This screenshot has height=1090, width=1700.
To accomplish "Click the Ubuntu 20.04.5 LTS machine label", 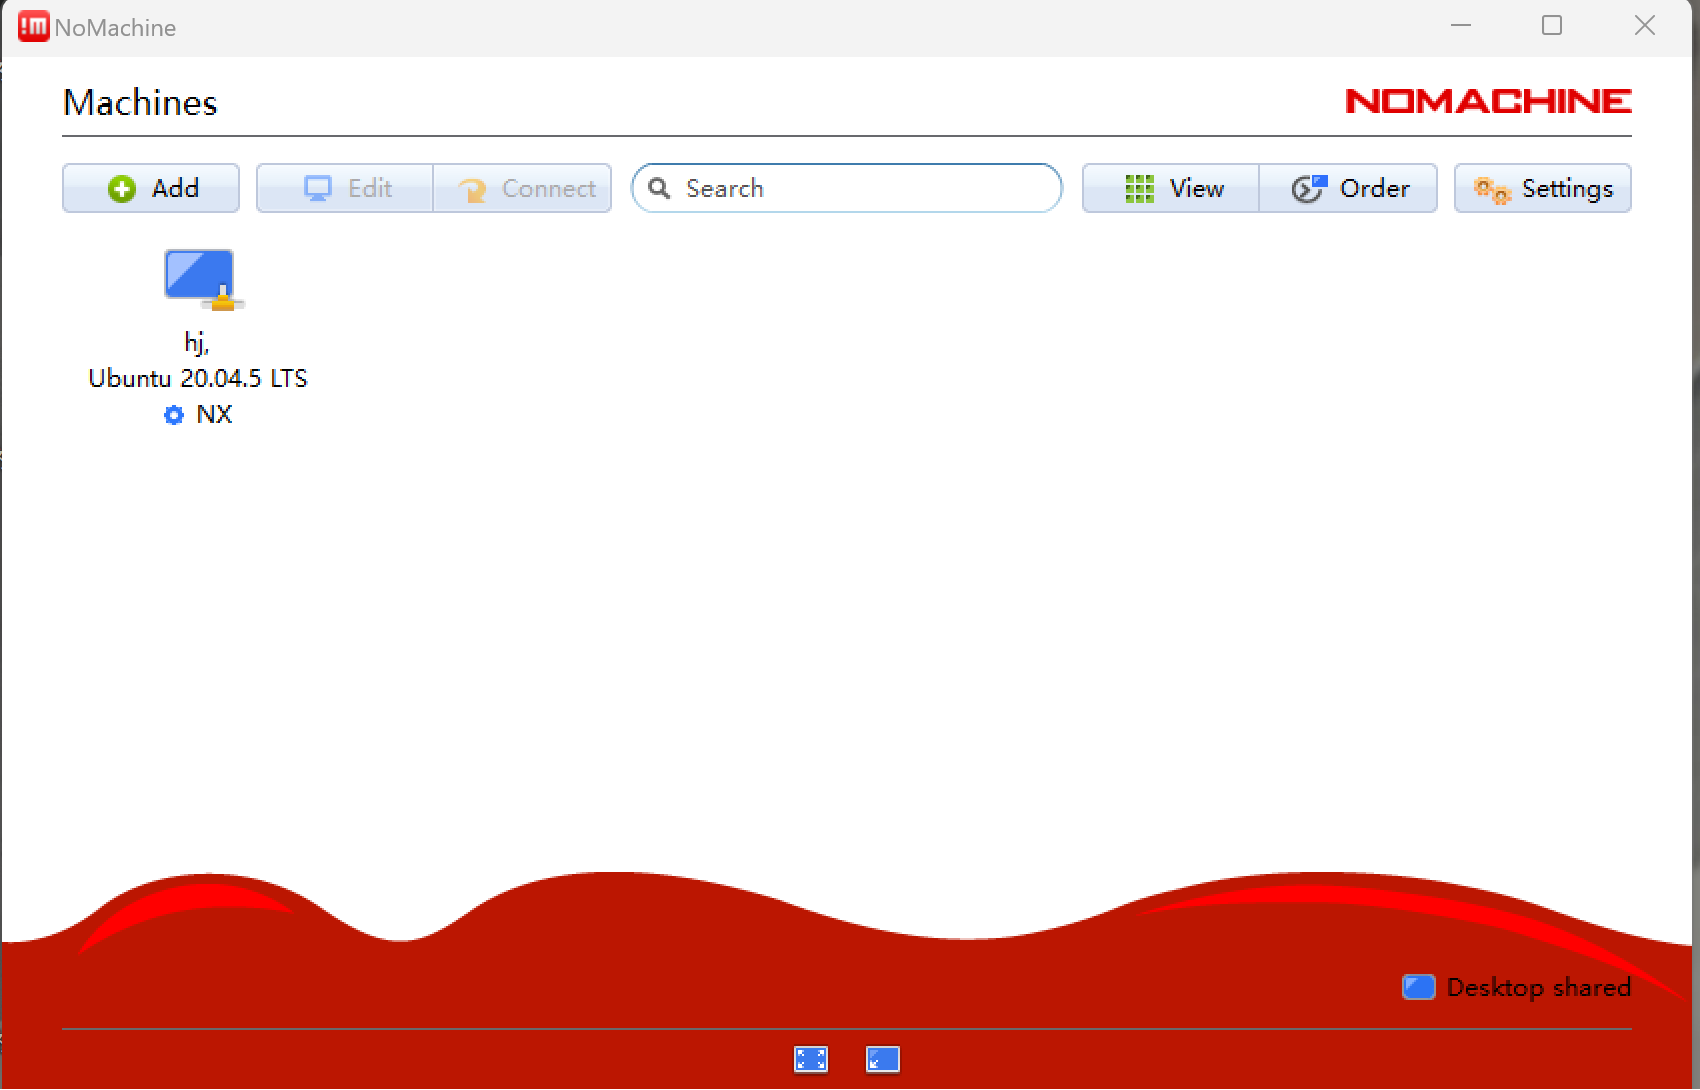I will 198,379.
